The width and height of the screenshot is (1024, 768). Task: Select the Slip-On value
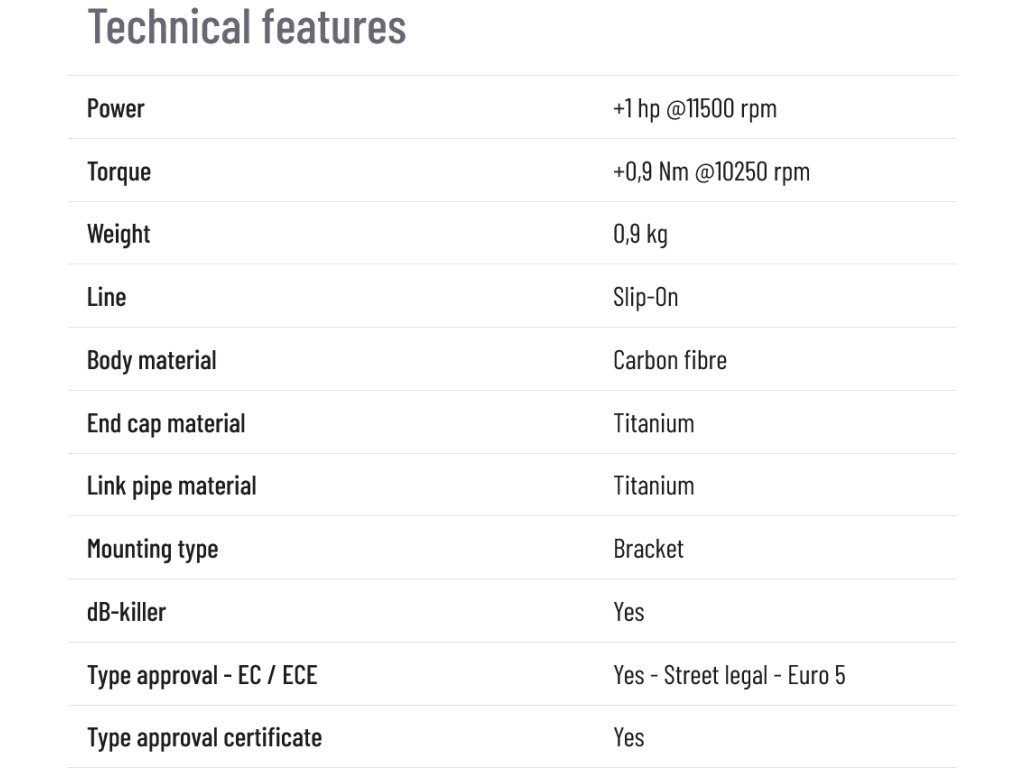tap(645, 297)
